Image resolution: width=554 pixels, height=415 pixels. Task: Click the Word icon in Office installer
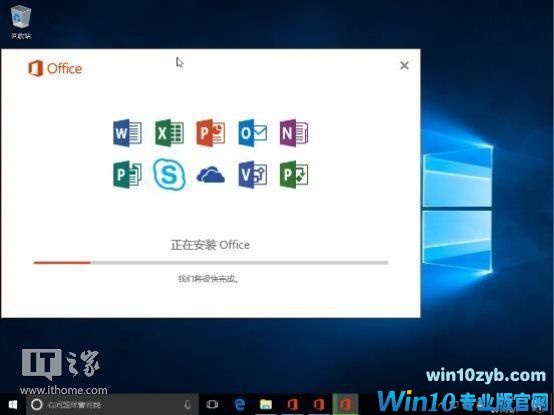click(x=127, y=133)
